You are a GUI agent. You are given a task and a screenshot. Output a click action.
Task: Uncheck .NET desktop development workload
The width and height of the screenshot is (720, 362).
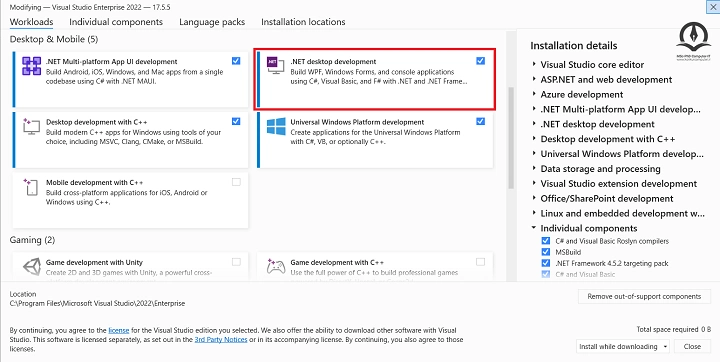(480, 61)
